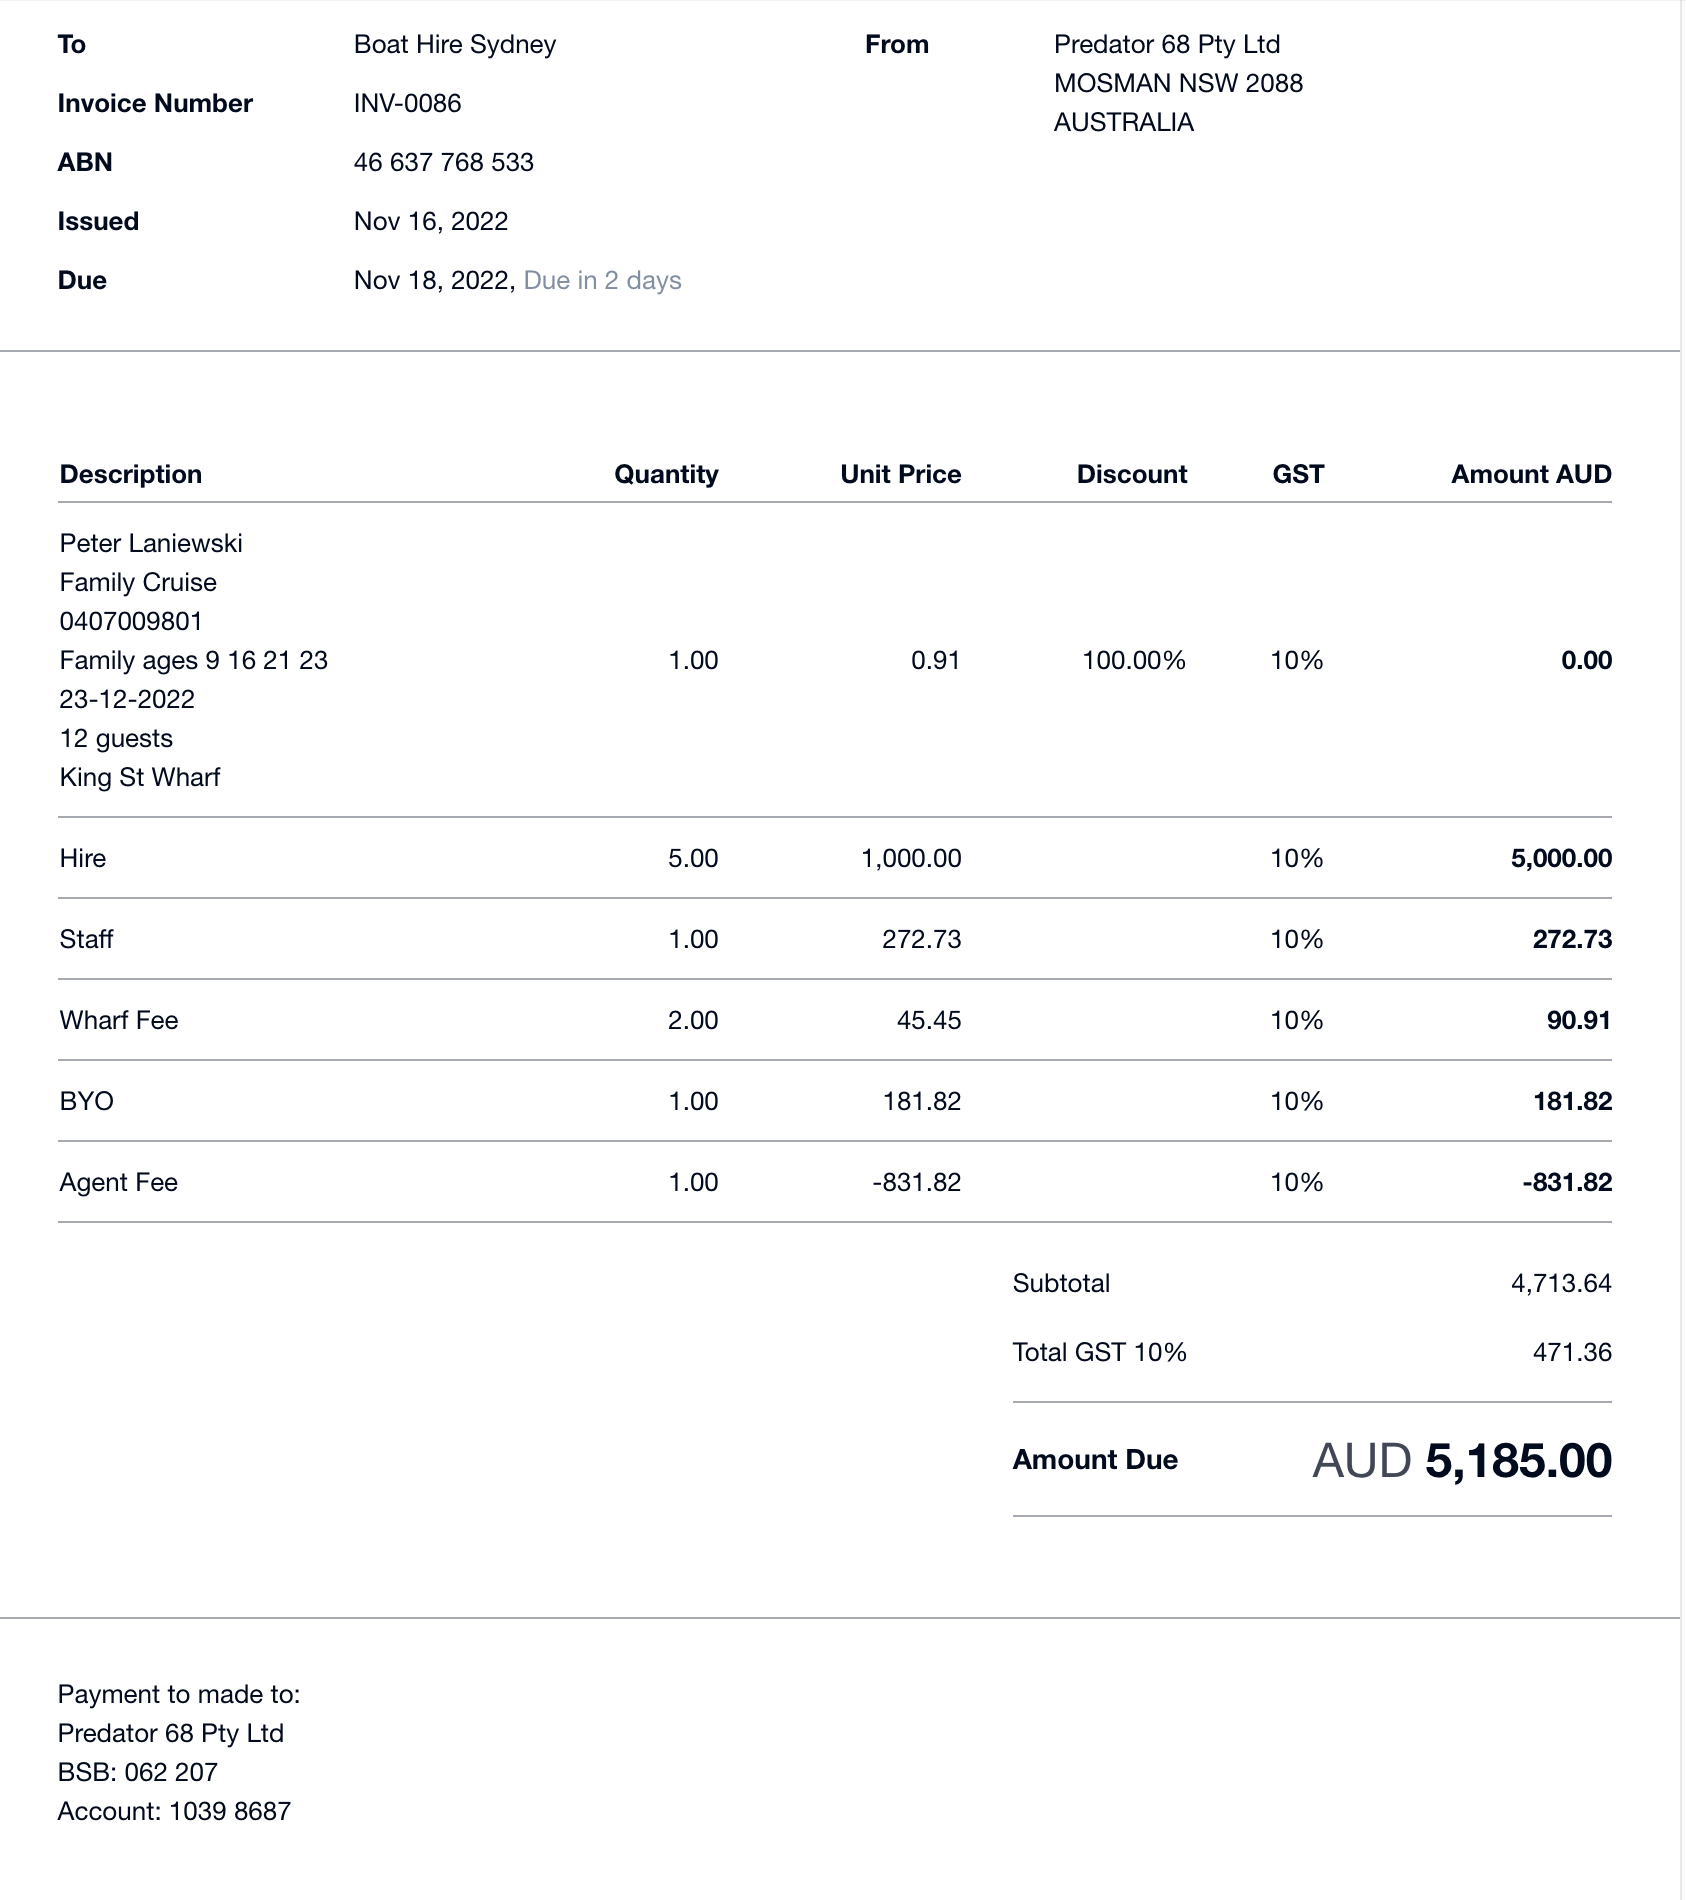Click the issued date Nov 16, 2022
The height and width of the screenshot is (1900, 1686).
click(x=431, y=221)
